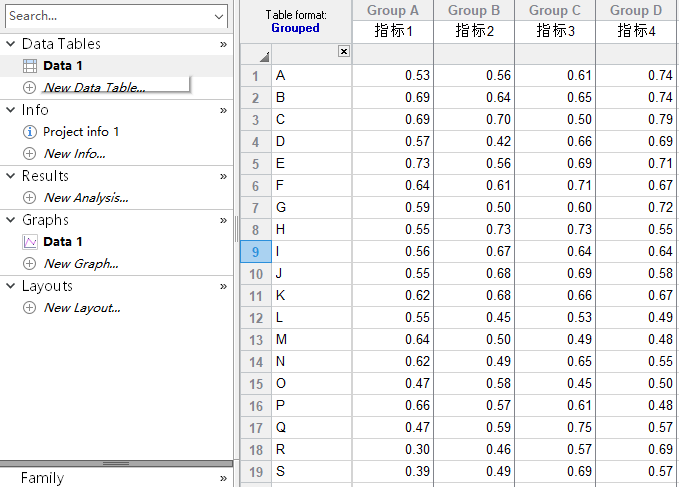Expand the Graphs section double-arrow menu
679x487 pixels.
223,220
